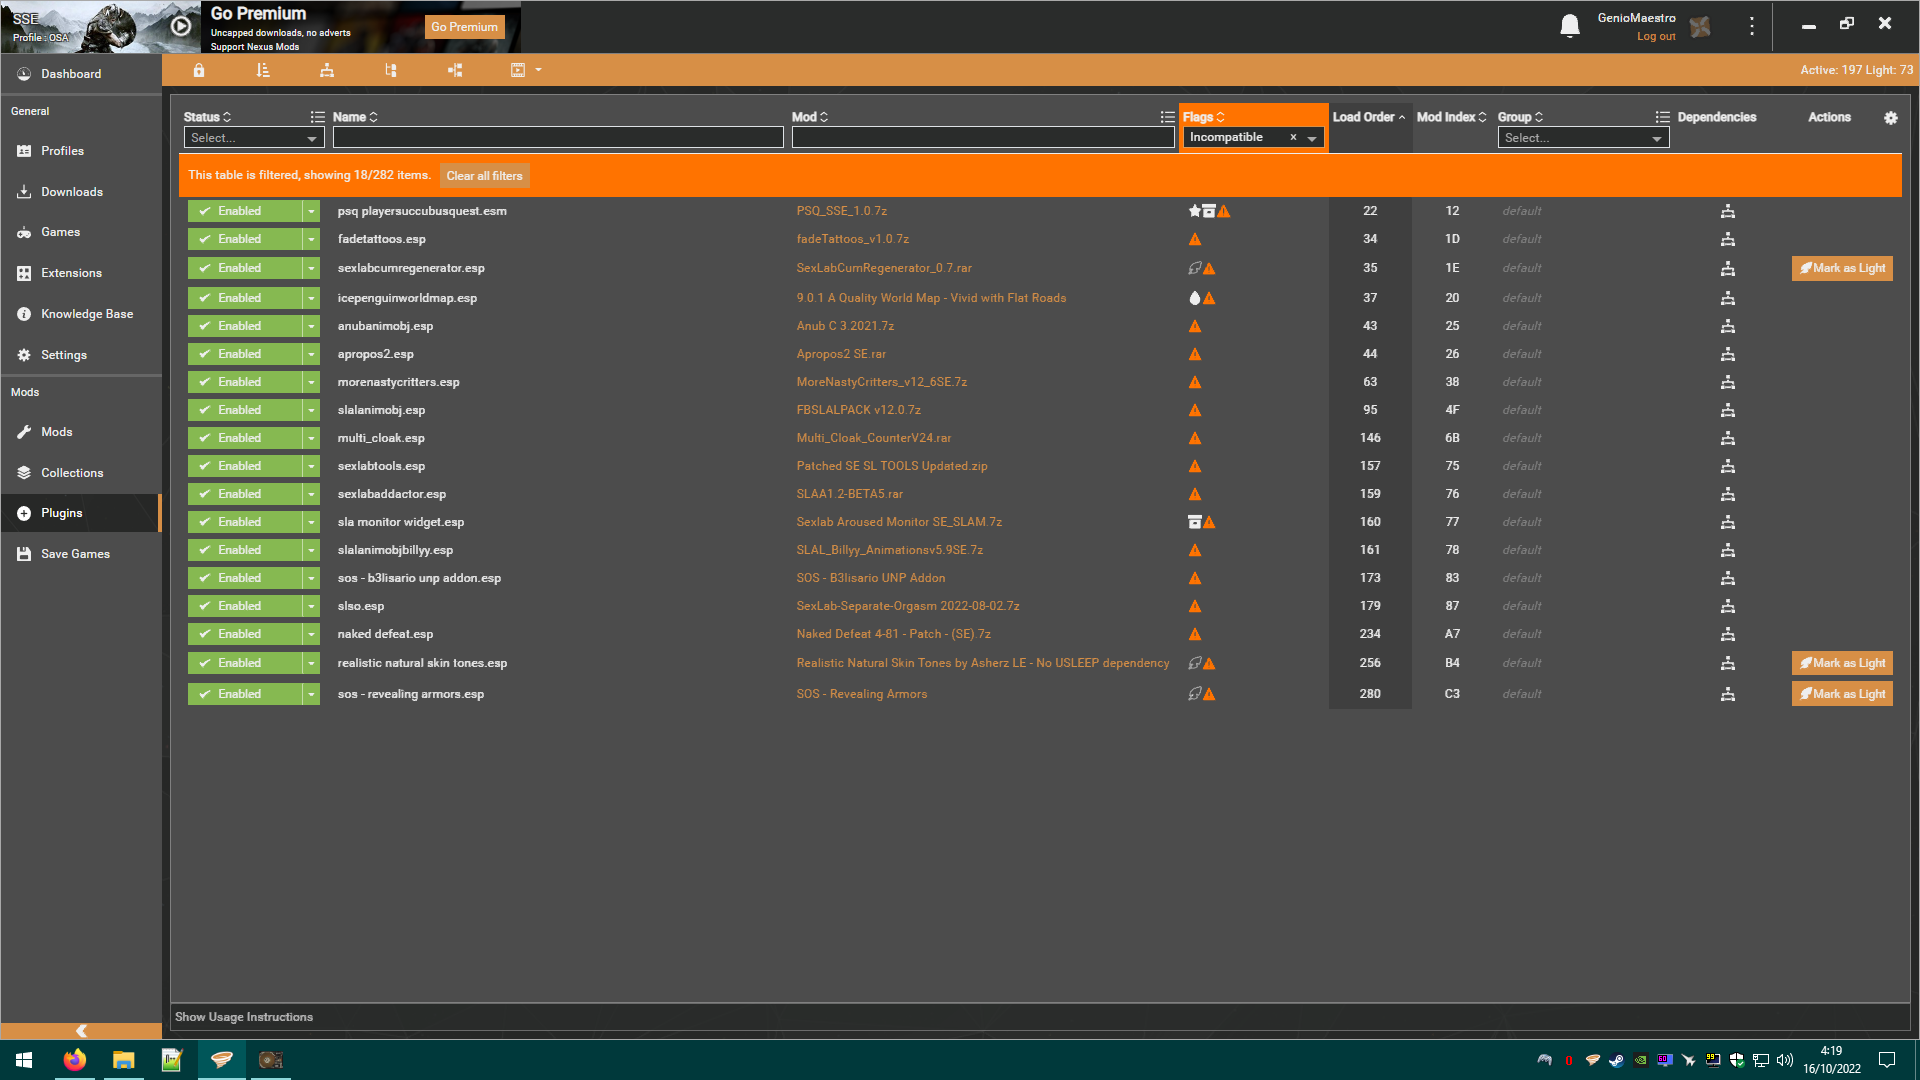Screen dimensions: 1920x1080
Task: Open dependencies for psq playersuccubusquest.esm
Action: click(1727, 211)
